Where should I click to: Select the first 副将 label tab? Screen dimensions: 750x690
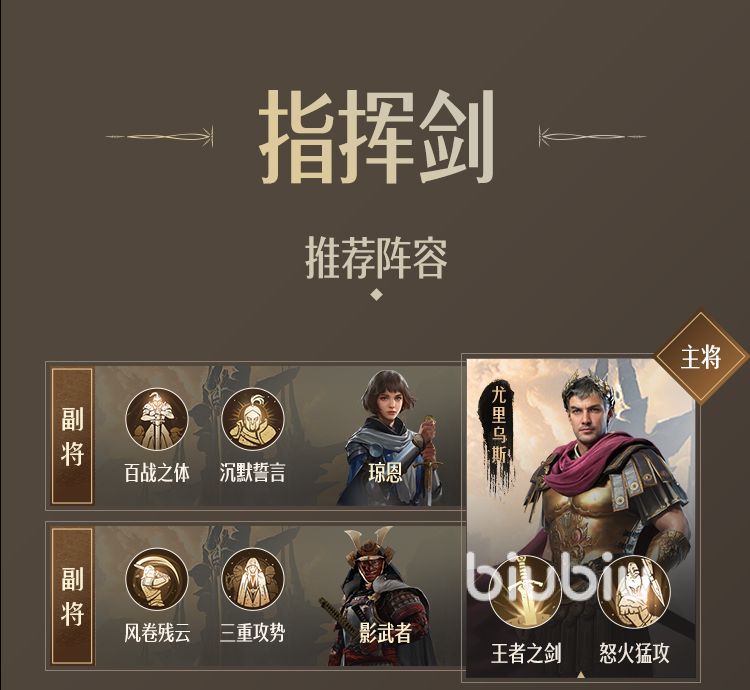coord(72,436)
